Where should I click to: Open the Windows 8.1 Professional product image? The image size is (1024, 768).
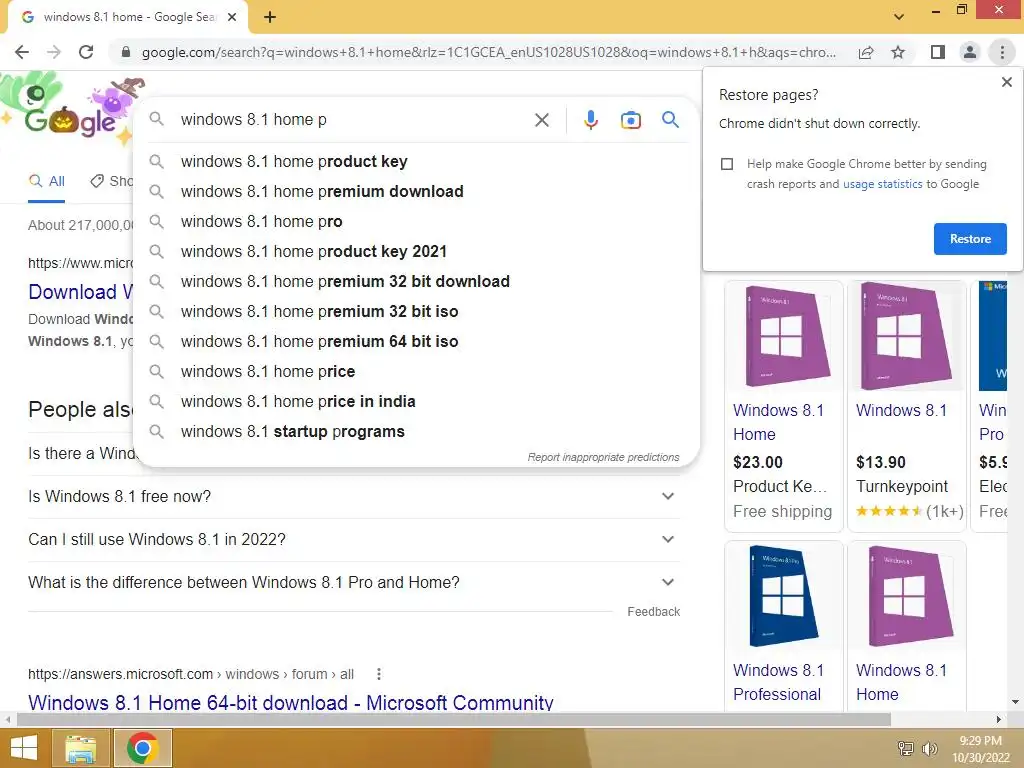click(784, 596)
